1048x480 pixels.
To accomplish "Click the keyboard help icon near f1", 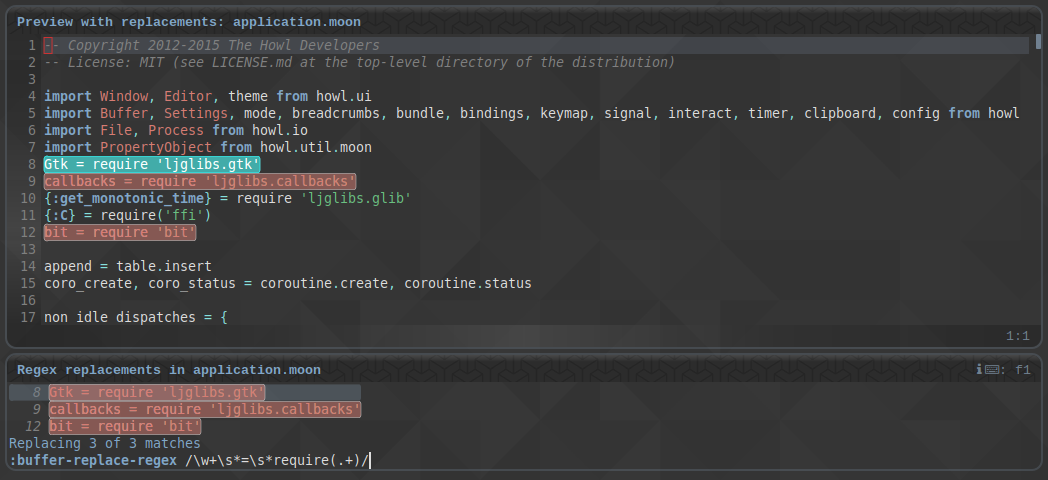I will tap(991, 370).
